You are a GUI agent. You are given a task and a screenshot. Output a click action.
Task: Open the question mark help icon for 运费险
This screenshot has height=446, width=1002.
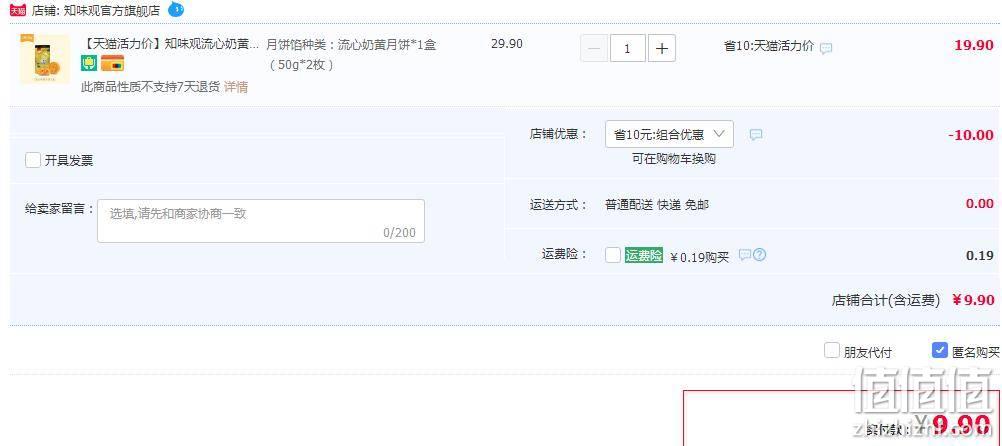pos(759,255)
